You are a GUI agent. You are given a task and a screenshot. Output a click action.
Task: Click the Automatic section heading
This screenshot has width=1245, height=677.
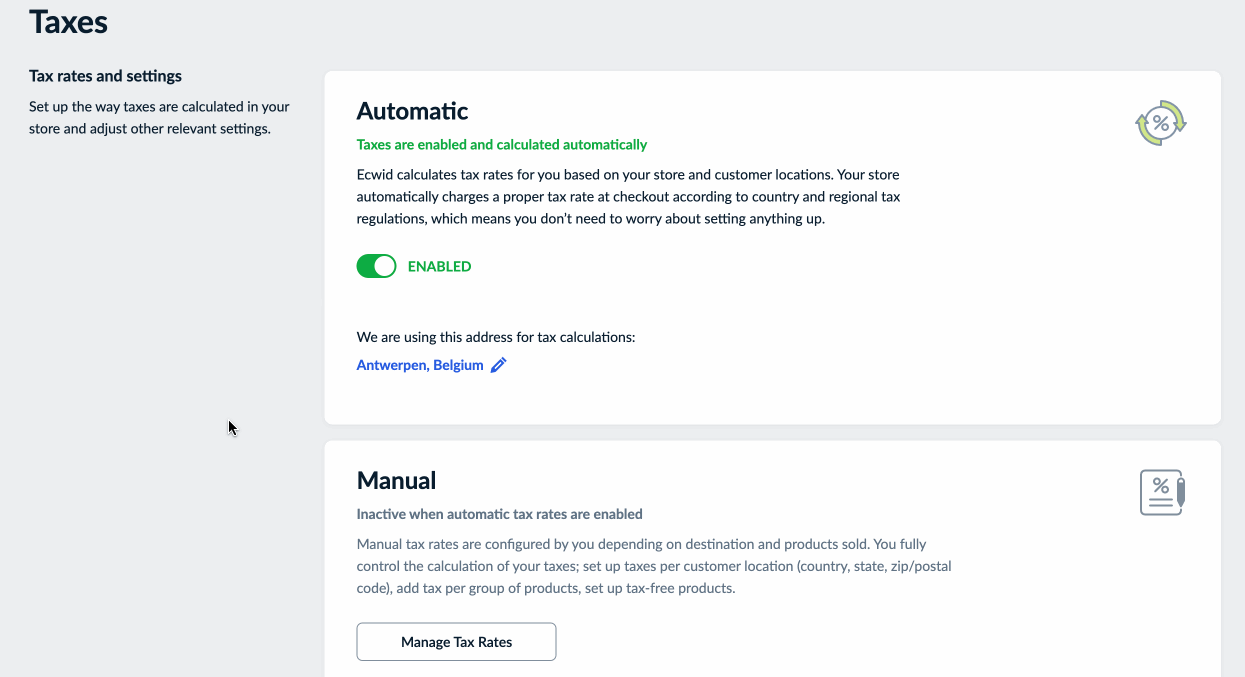[412, 111]
